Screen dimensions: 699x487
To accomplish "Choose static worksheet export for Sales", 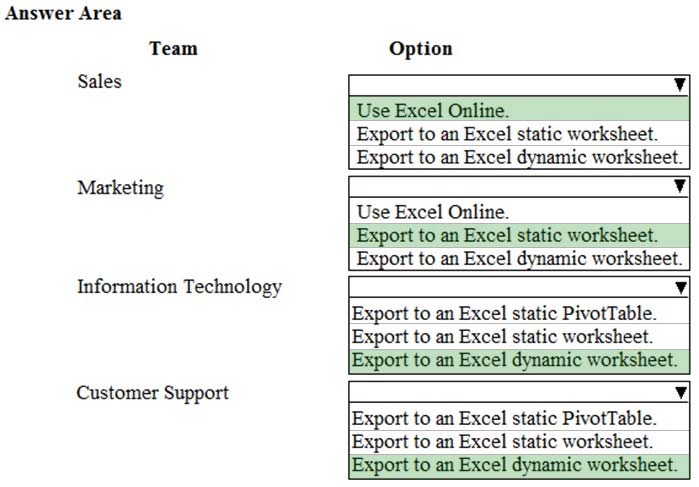I will coord(519,133).
